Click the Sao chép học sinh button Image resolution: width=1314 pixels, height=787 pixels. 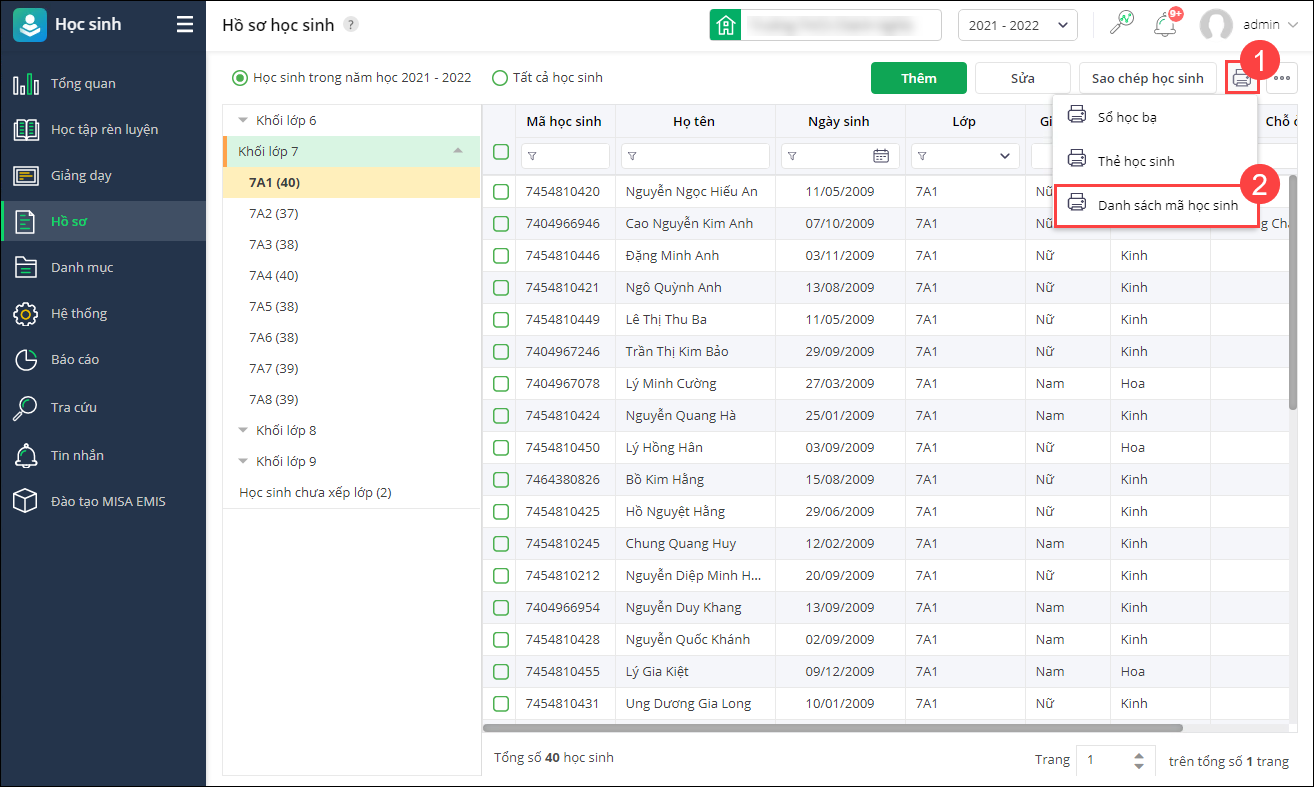click(x=1147, y=78)
